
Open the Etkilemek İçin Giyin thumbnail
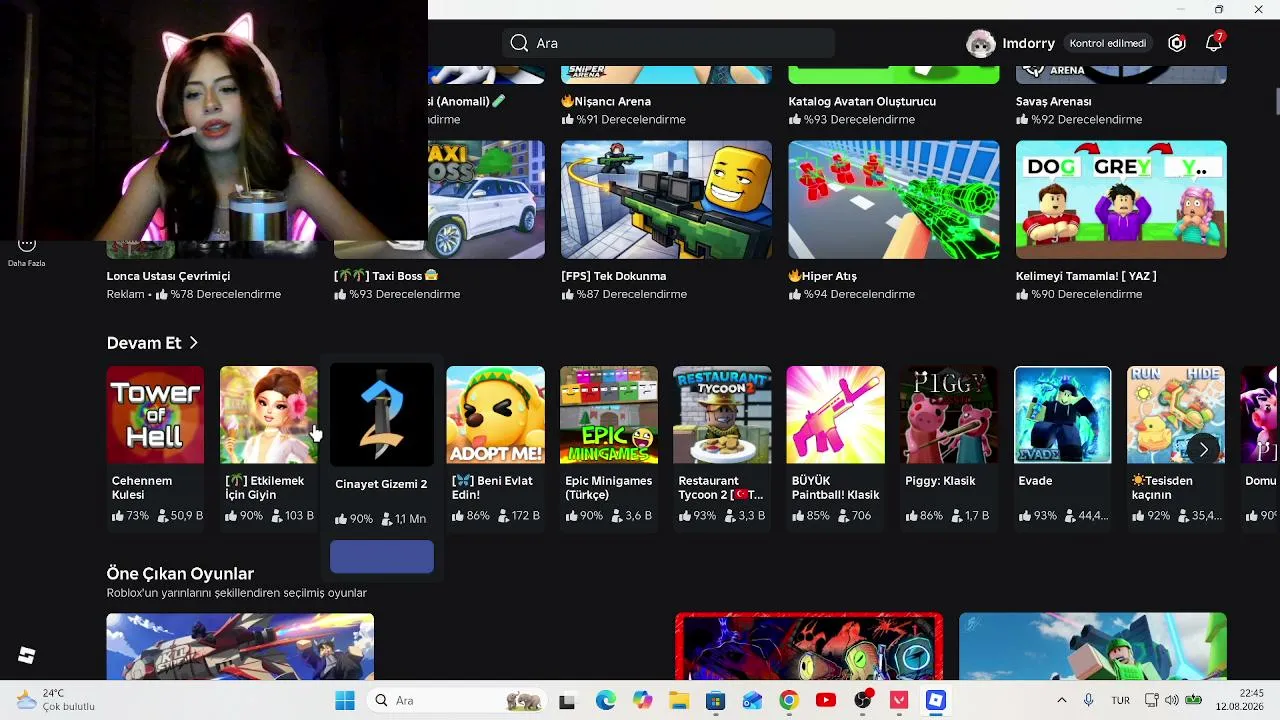coord(269,415)
